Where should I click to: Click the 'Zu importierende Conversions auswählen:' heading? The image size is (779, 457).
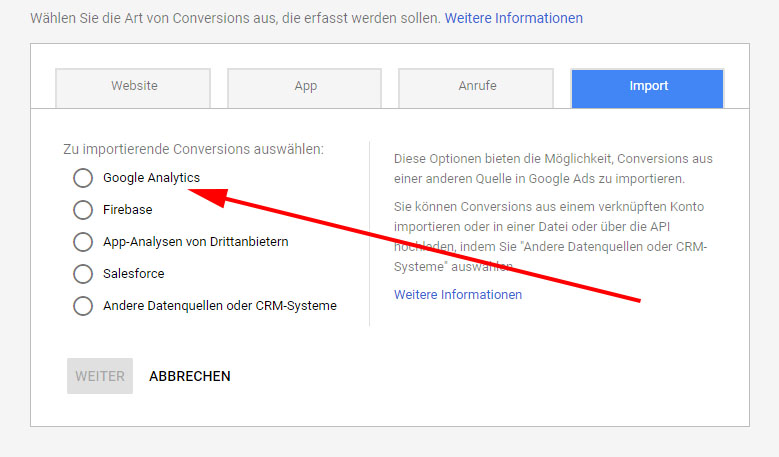[x=193, y=149]
